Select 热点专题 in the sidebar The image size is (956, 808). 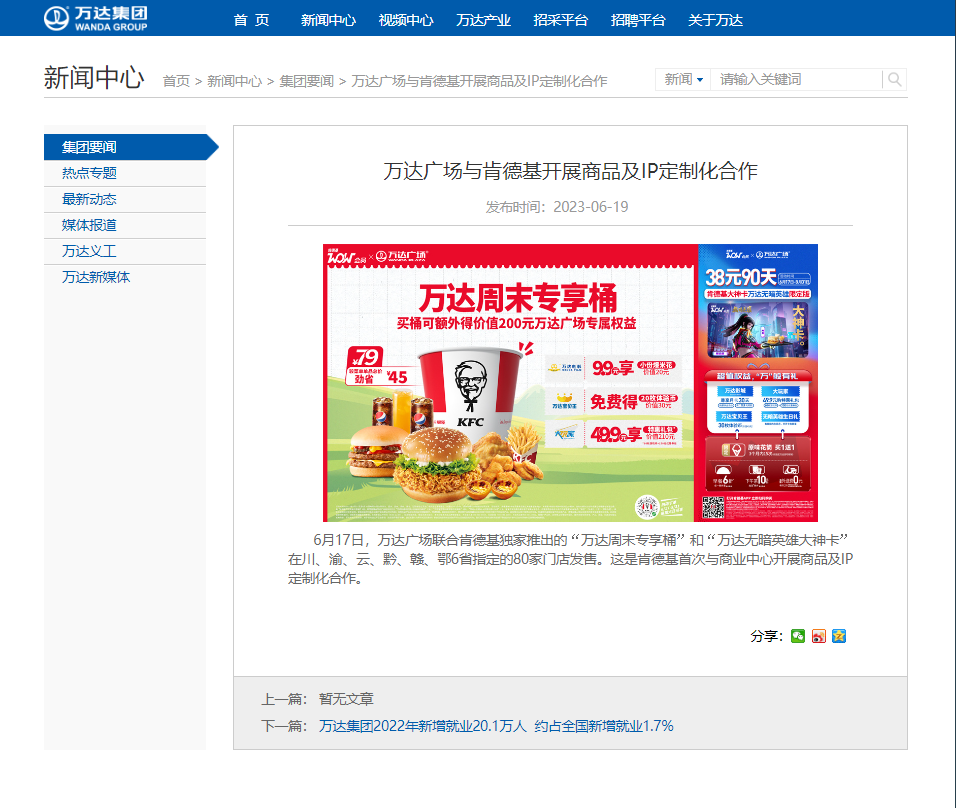pos(125,173)
